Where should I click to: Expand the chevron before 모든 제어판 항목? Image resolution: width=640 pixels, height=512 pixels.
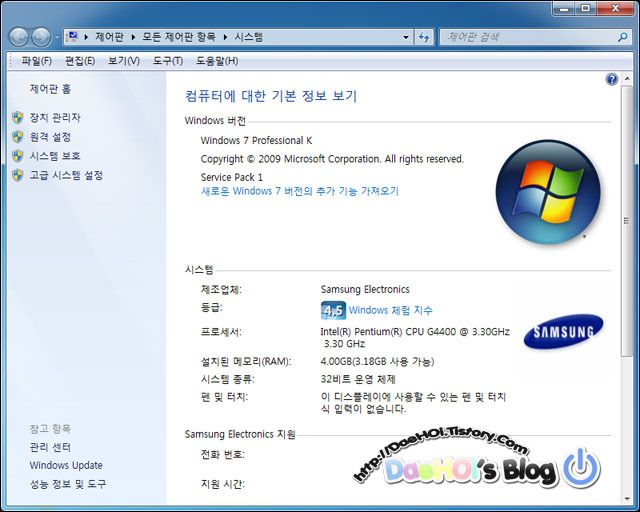133,37
